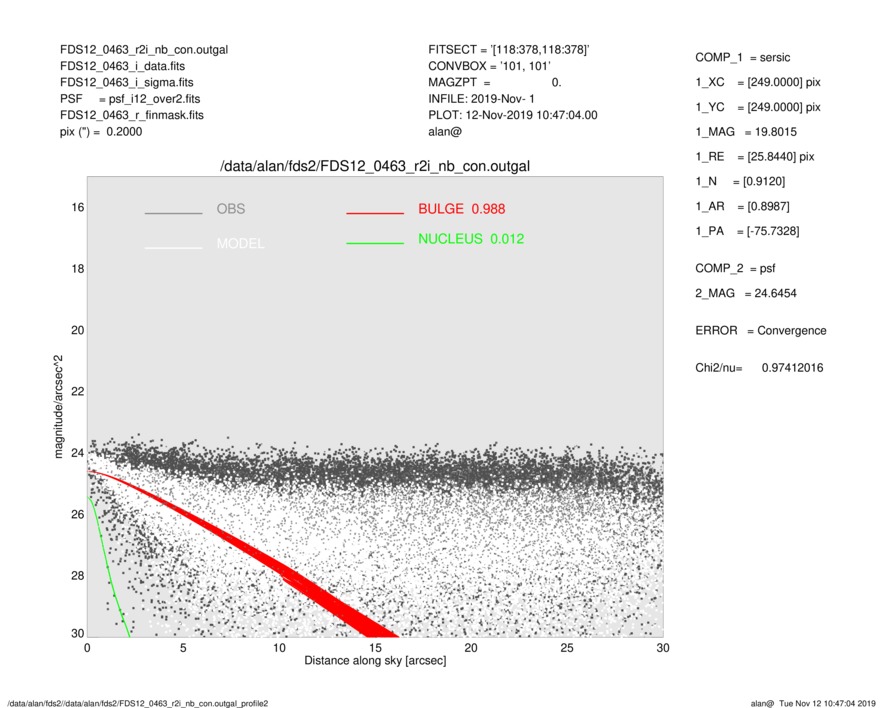The height and width of the screenshot is (708, 885).
Task: Click the 1_MAG = 19.8015 entry
Action: (746, 132)
